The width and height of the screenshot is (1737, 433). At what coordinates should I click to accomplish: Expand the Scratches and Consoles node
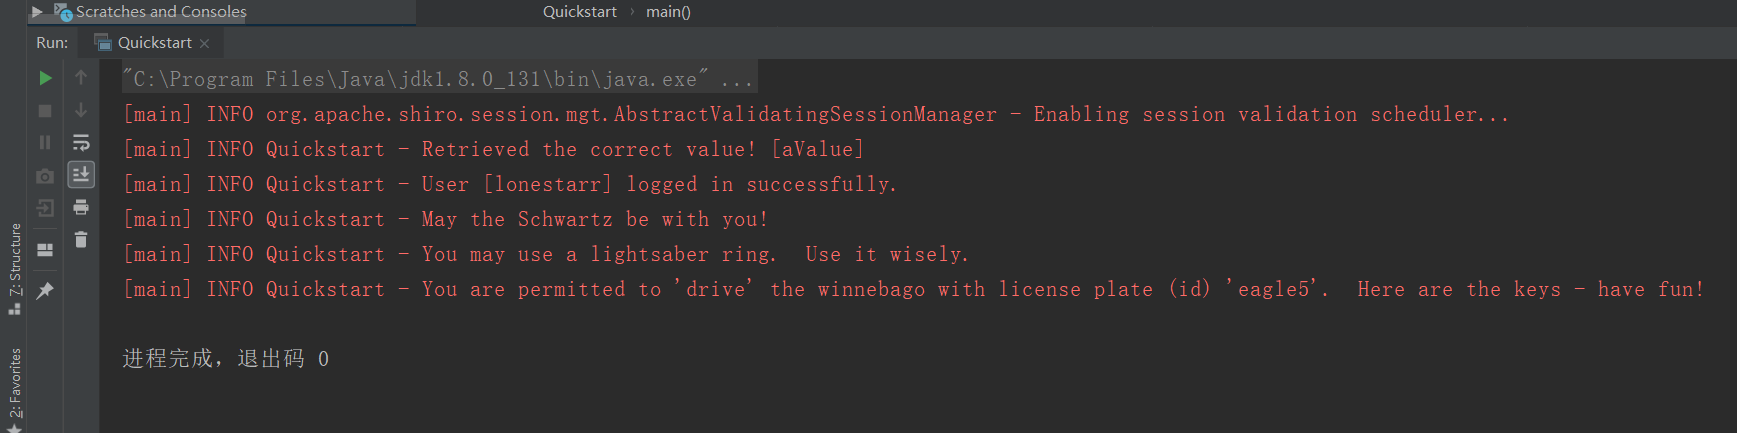[37, 12]
